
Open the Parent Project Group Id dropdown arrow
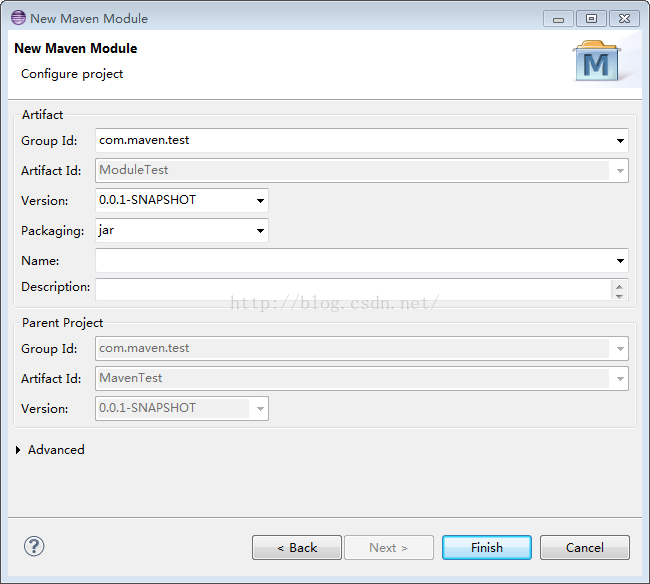(x=620, y=349)
